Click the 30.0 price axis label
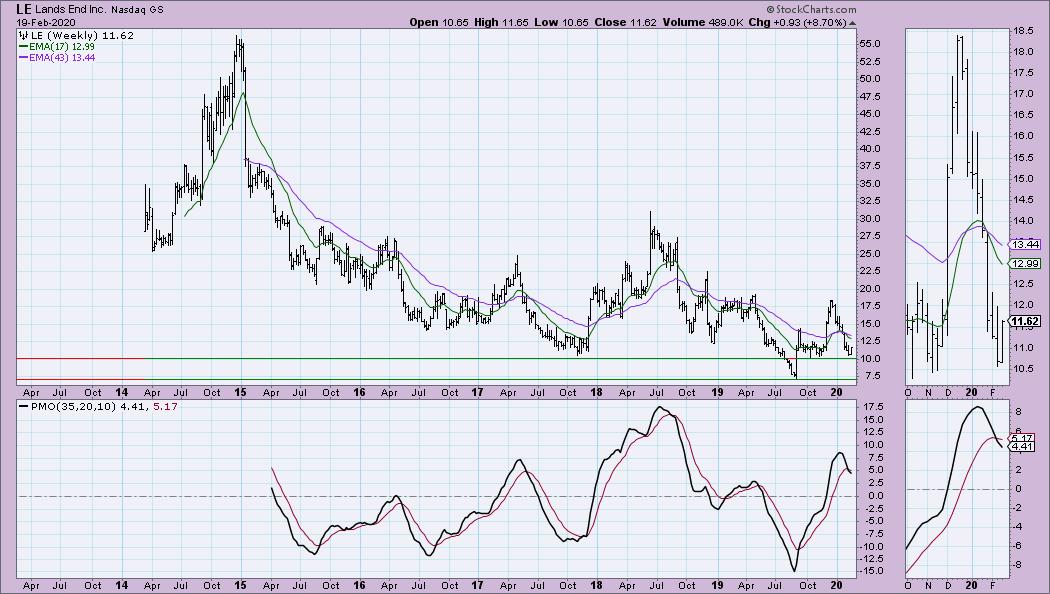This screenshot has width=1050, height=594. click(869, 219)
